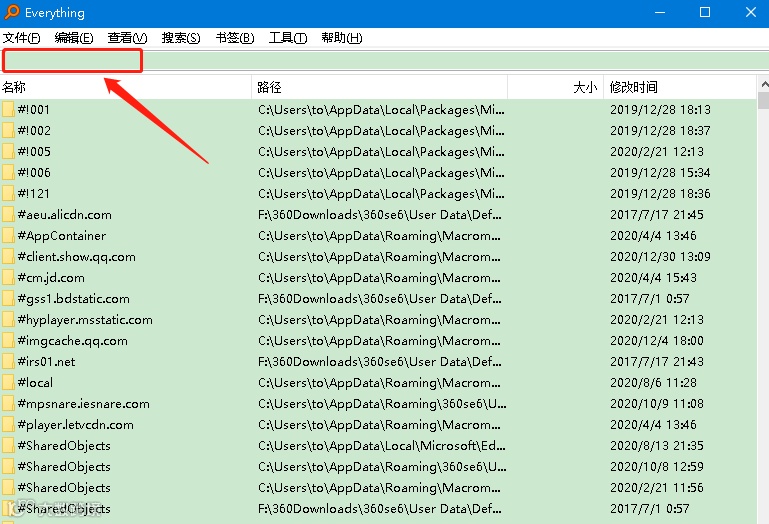Select the #aeu.alicdn.com entry

tap(64, 214)
